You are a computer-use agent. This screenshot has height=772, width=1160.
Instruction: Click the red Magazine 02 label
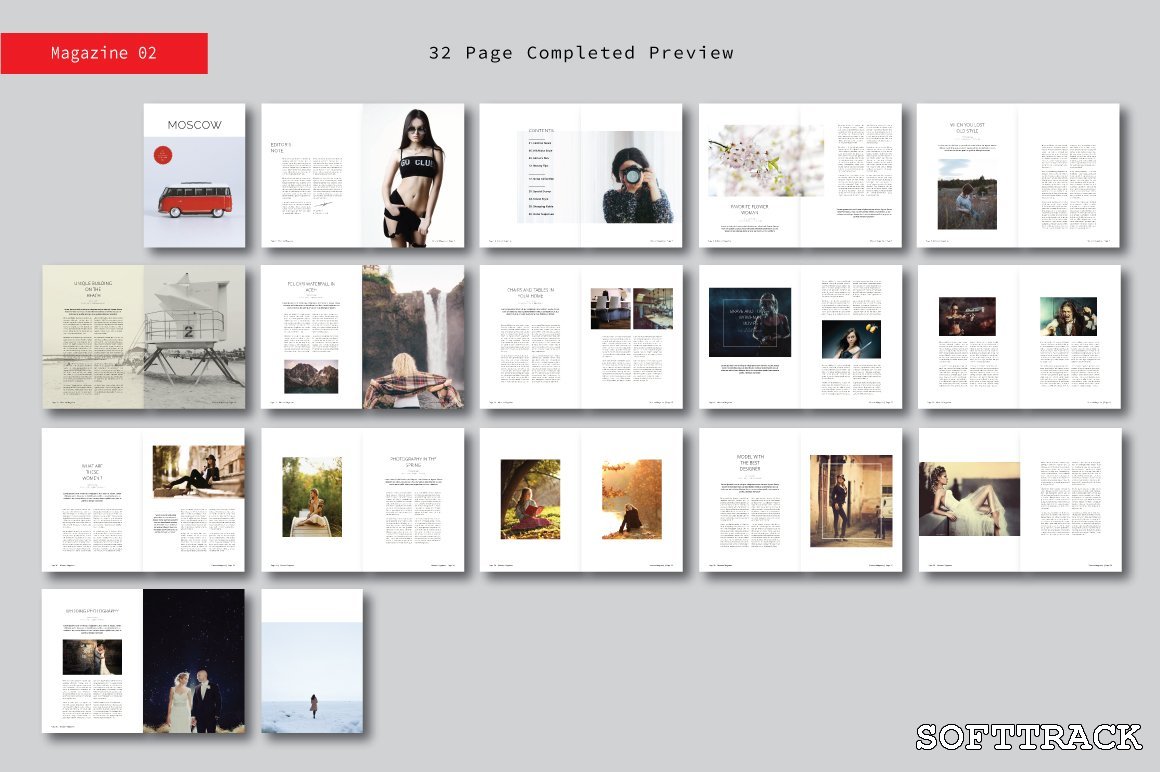[104, 53]
